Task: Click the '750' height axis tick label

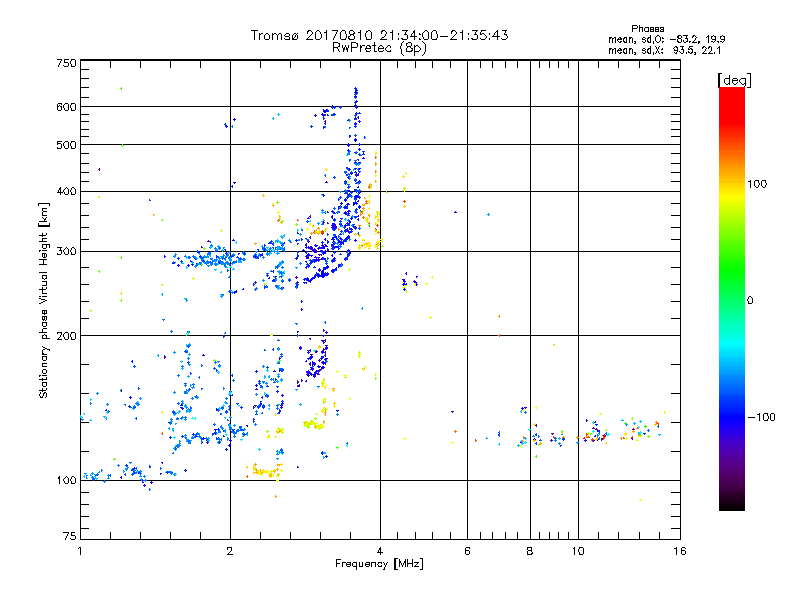Action: click(x=66, y=63)
